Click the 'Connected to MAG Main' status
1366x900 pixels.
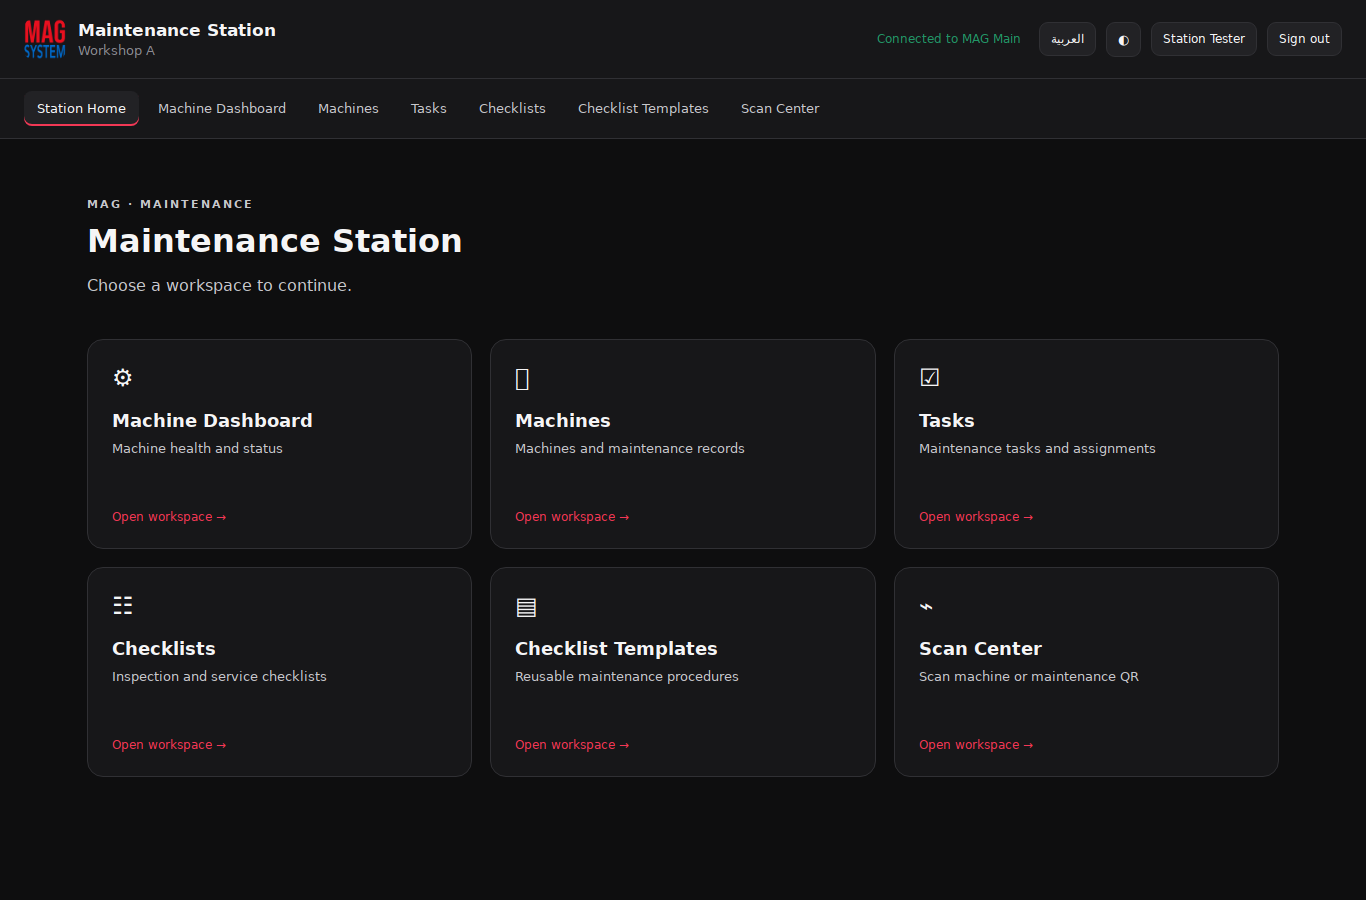point(949,39)
